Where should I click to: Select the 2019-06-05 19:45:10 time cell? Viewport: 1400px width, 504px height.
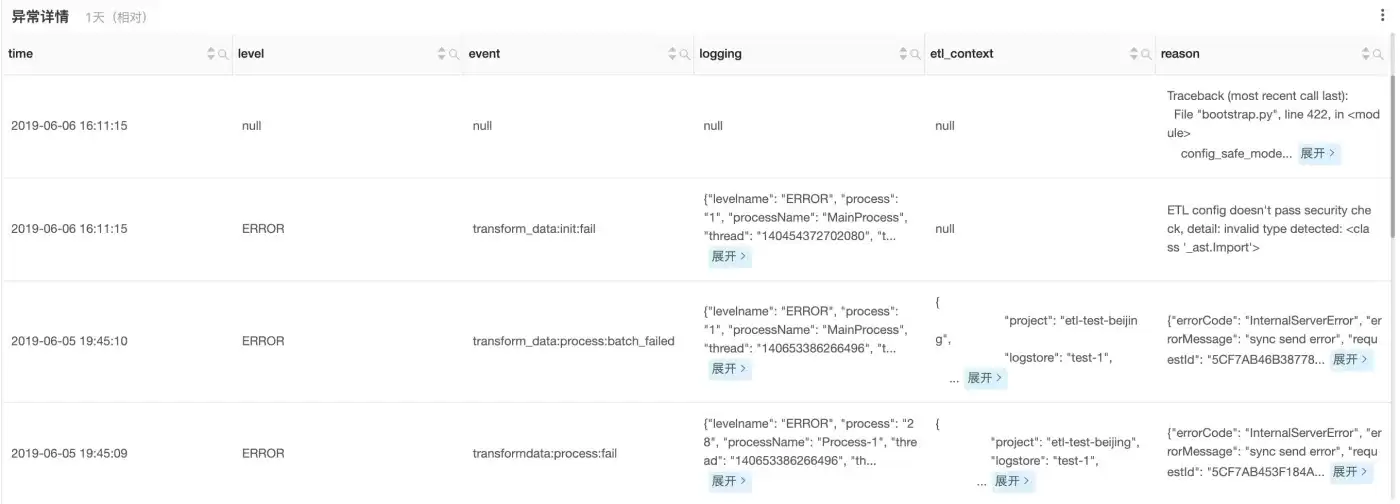[x=69, y=341]
